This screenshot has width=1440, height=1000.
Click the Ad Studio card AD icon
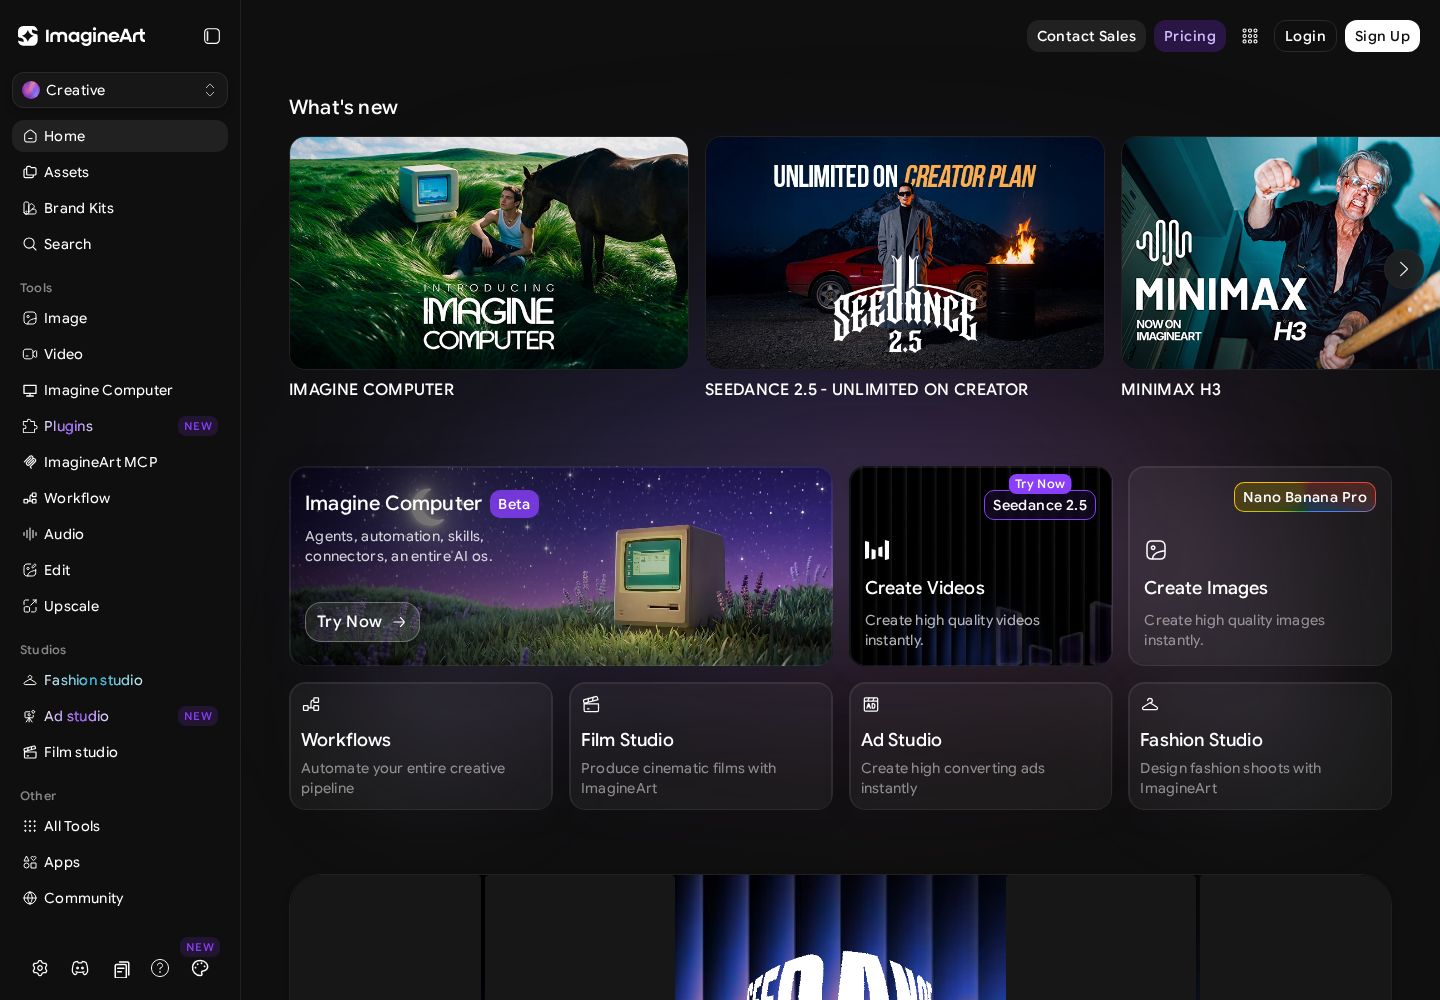coord(871,704)
